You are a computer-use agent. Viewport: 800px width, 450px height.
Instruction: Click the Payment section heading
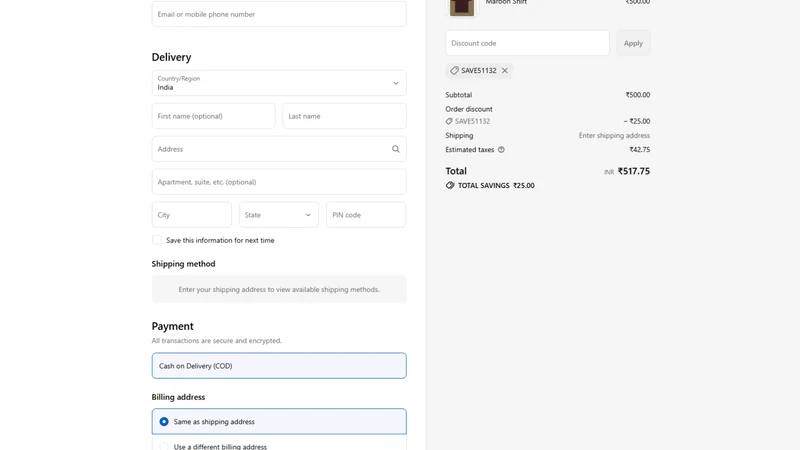(x=172, y=326)
